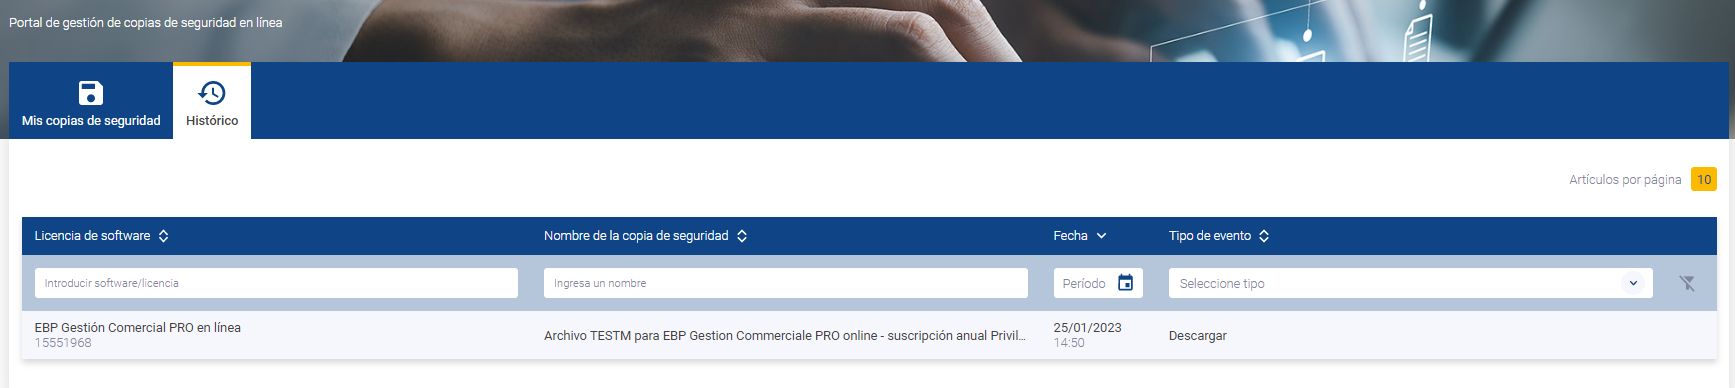This screenshot has width=1735, height=388.
Task: Toggle Fecha sort direction chevron
Action: (x=1101, y=236)
